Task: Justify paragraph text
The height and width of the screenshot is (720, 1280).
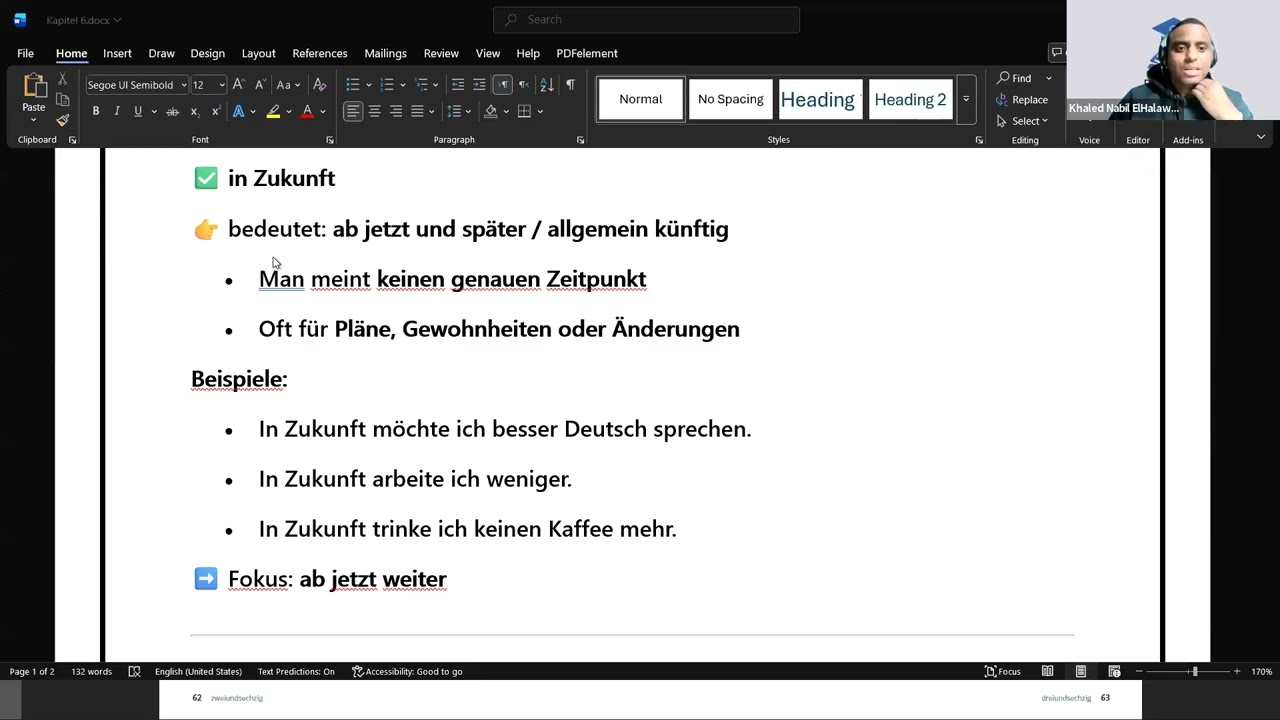Action: [417, 111]
